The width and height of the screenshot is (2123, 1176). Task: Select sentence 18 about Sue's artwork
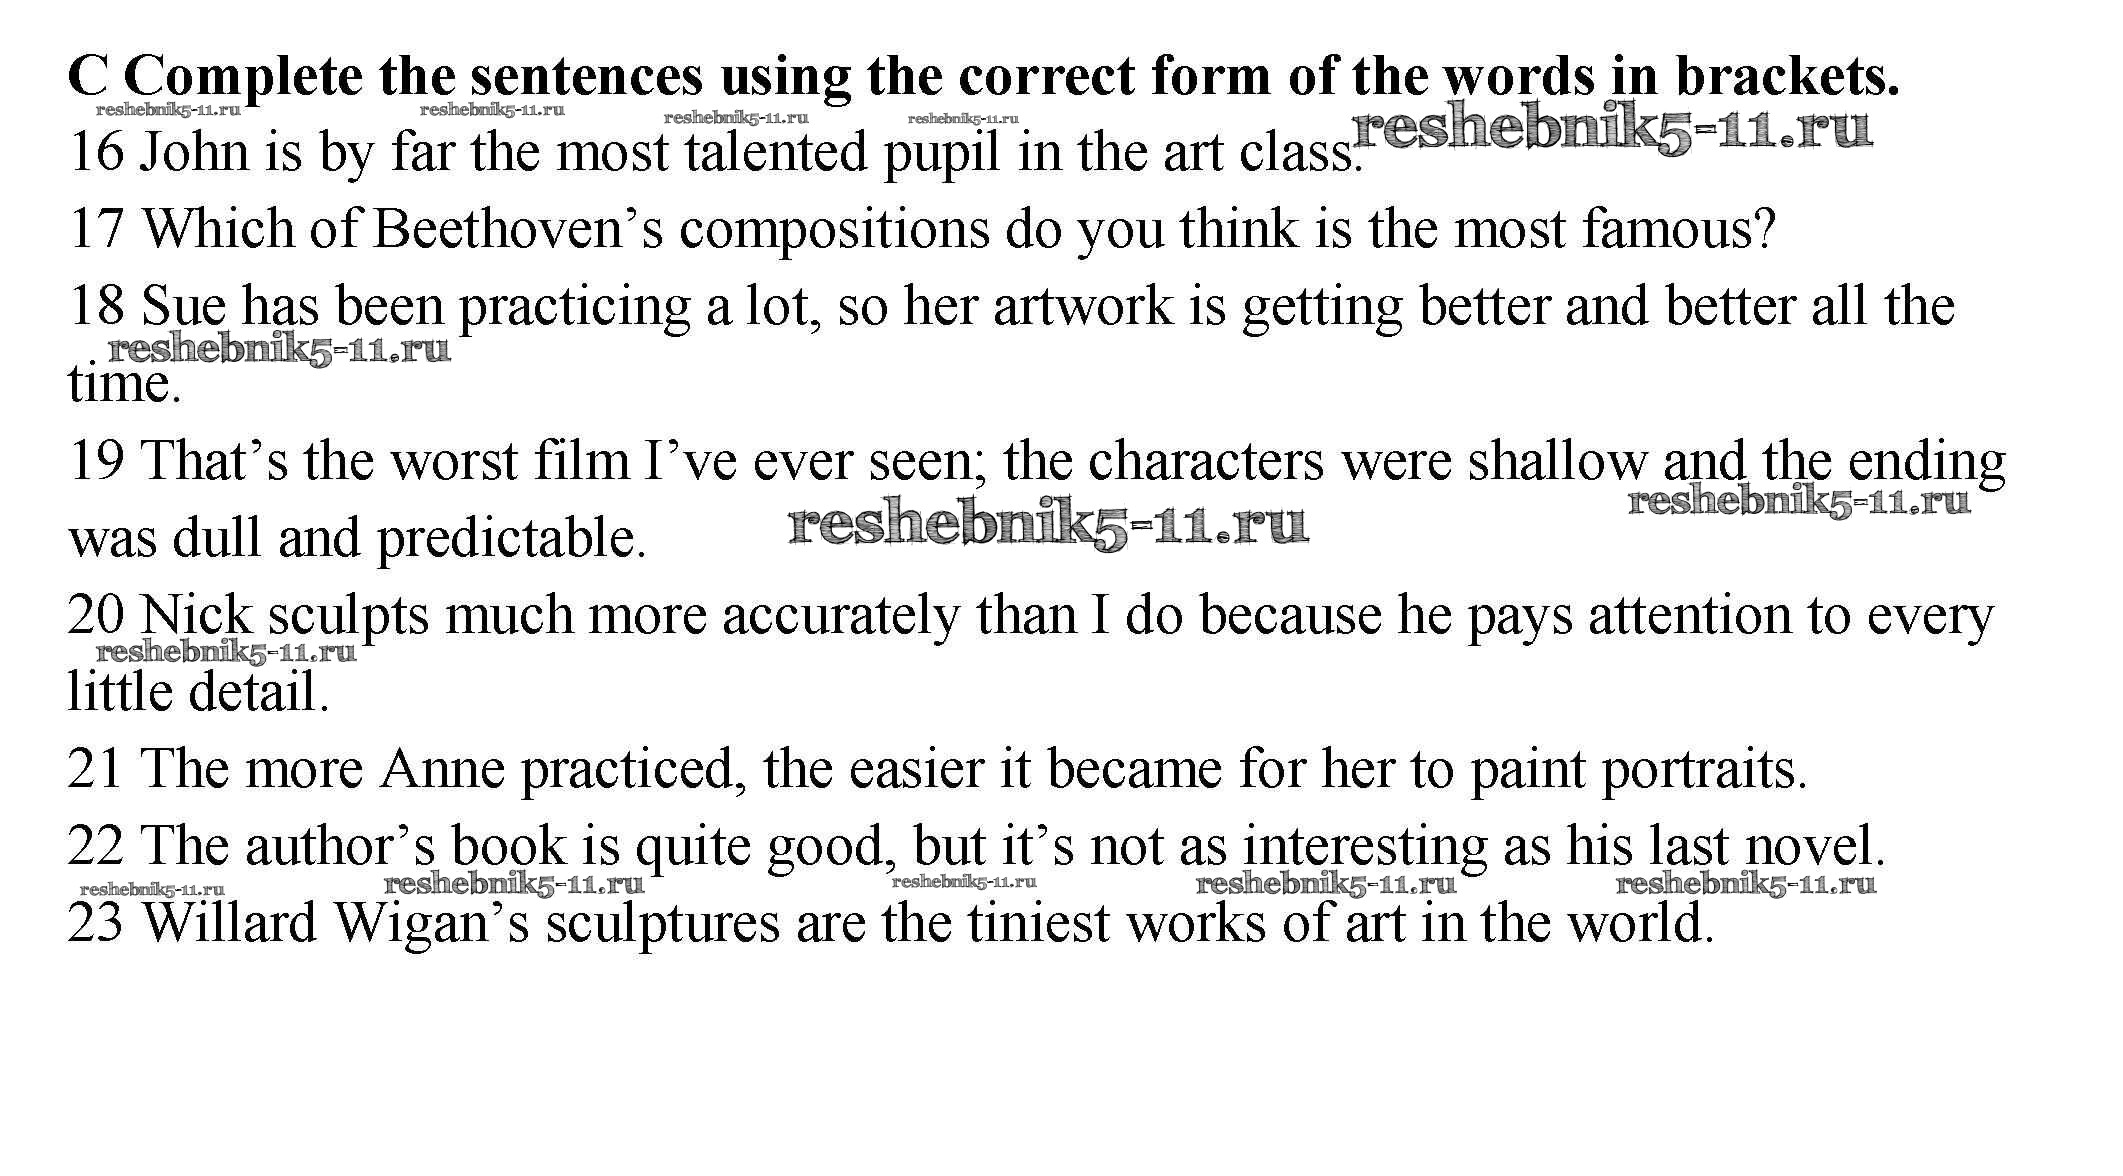[x=1010, y=306]
